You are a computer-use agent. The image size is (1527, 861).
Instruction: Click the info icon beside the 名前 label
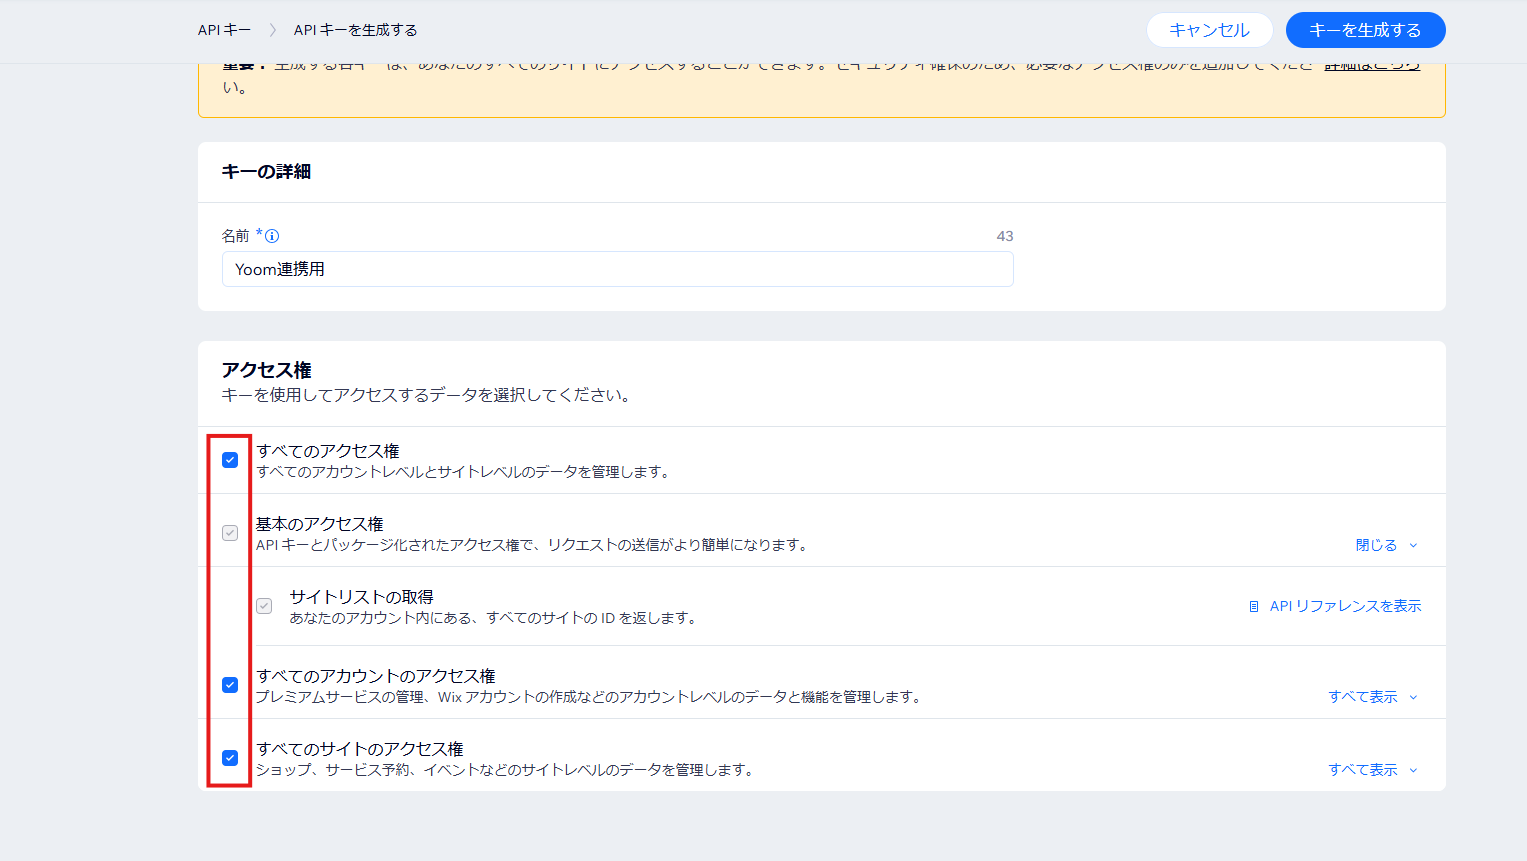point(272,236)
